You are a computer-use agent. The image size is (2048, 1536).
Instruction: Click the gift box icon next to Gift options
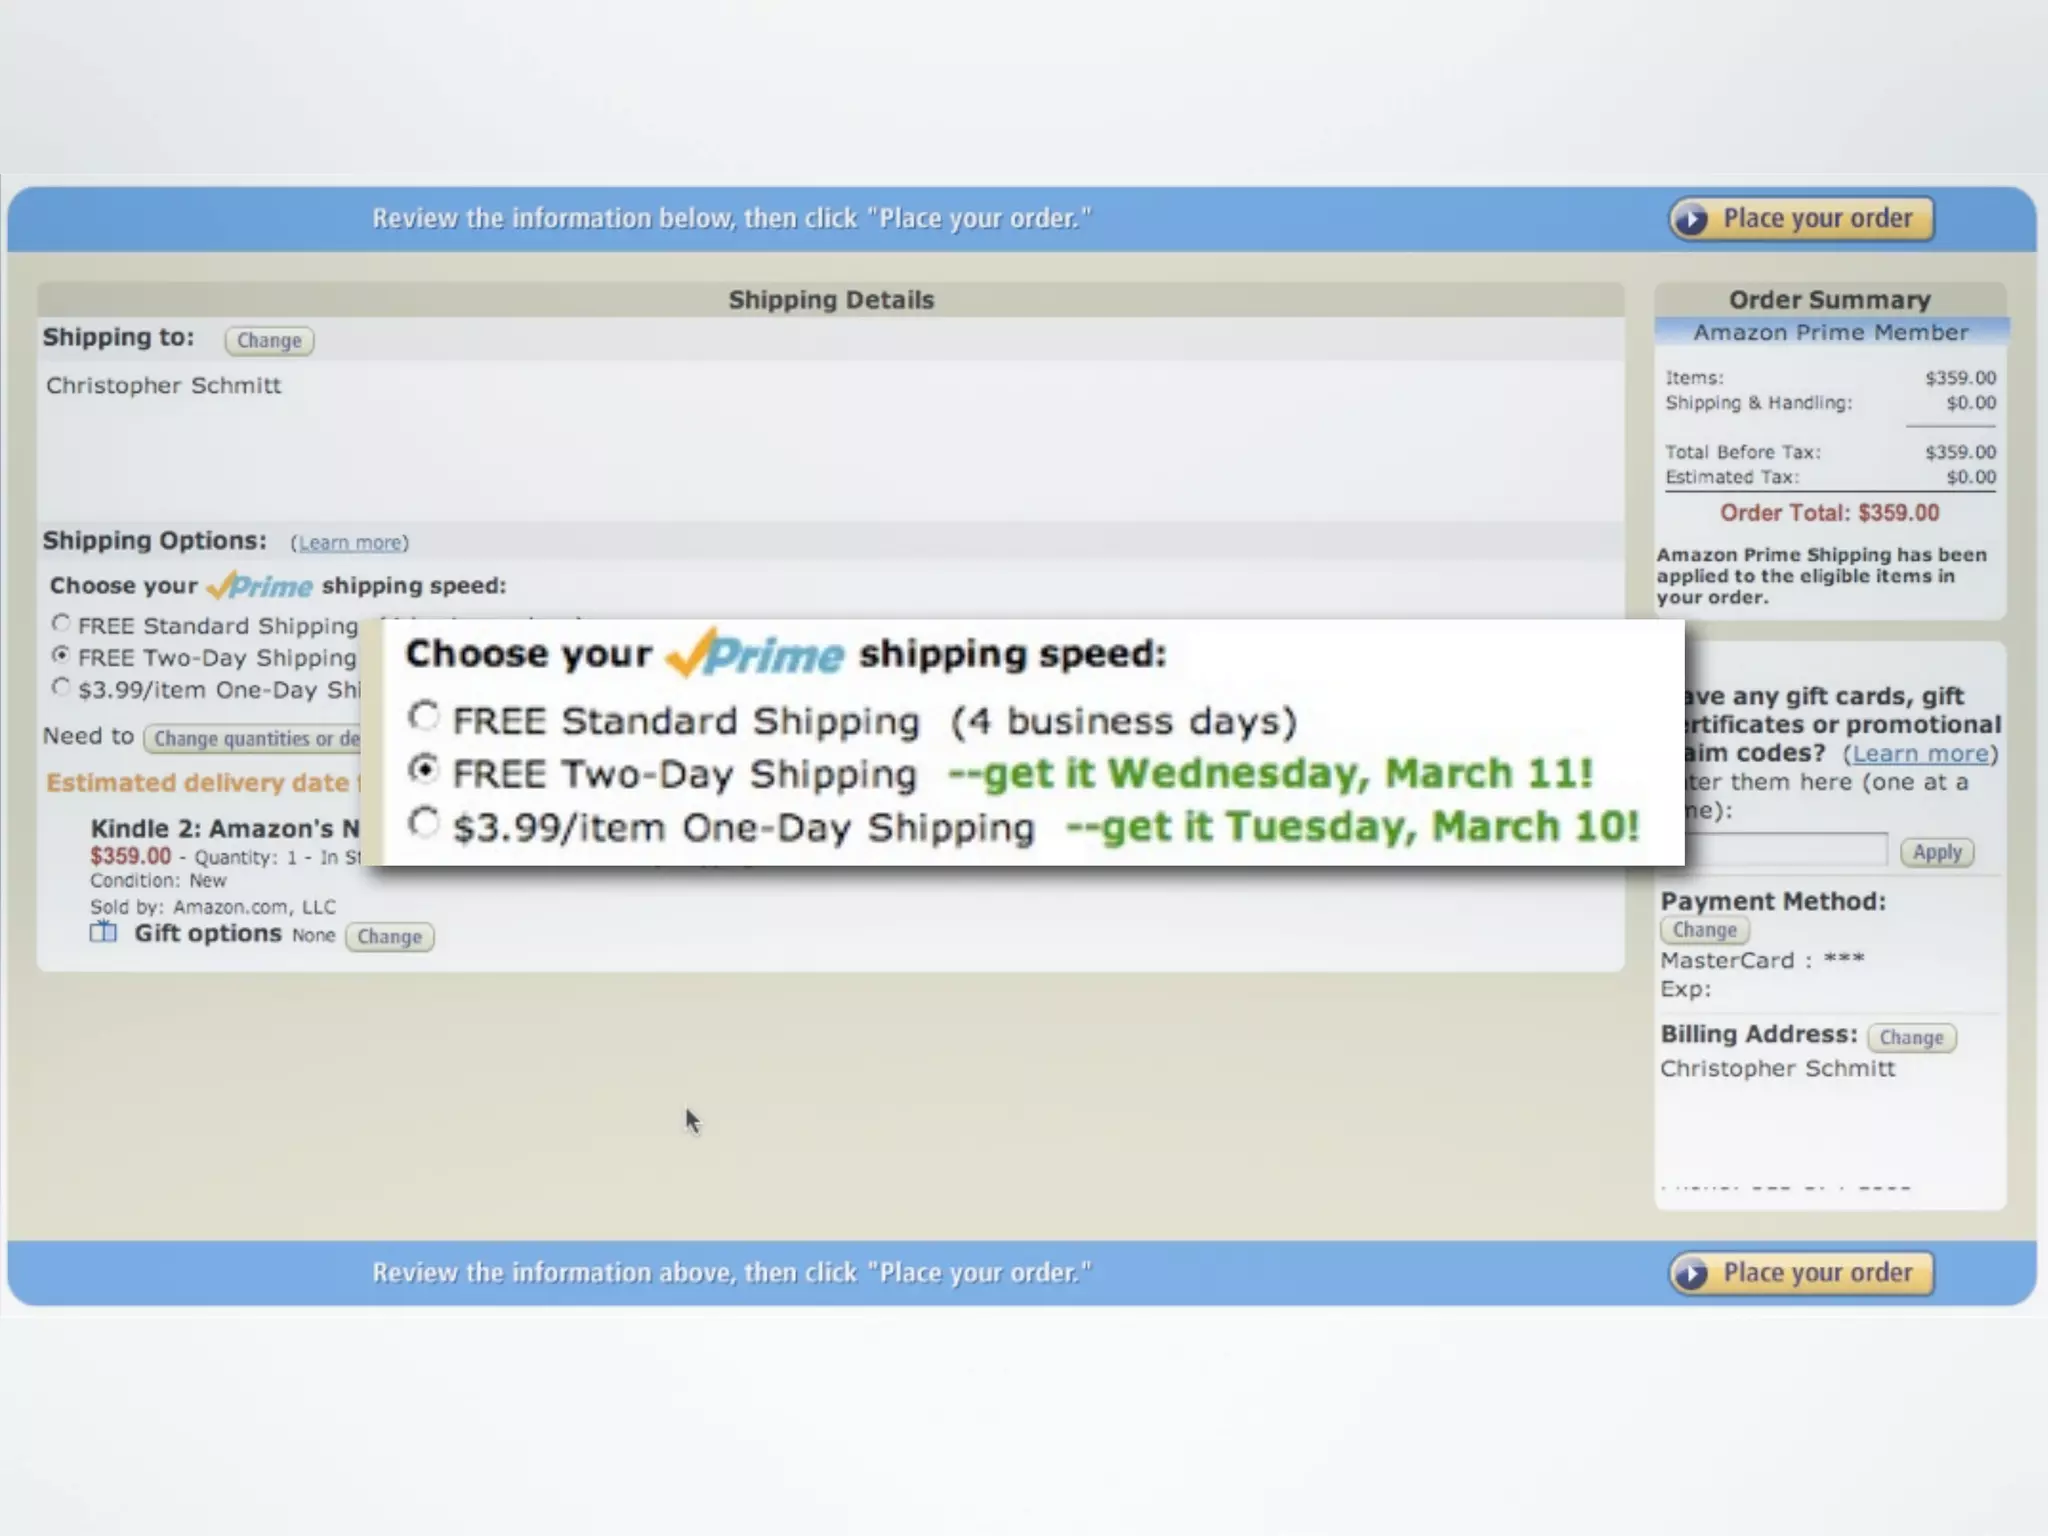pyautogui.click(x=103, y=933)
